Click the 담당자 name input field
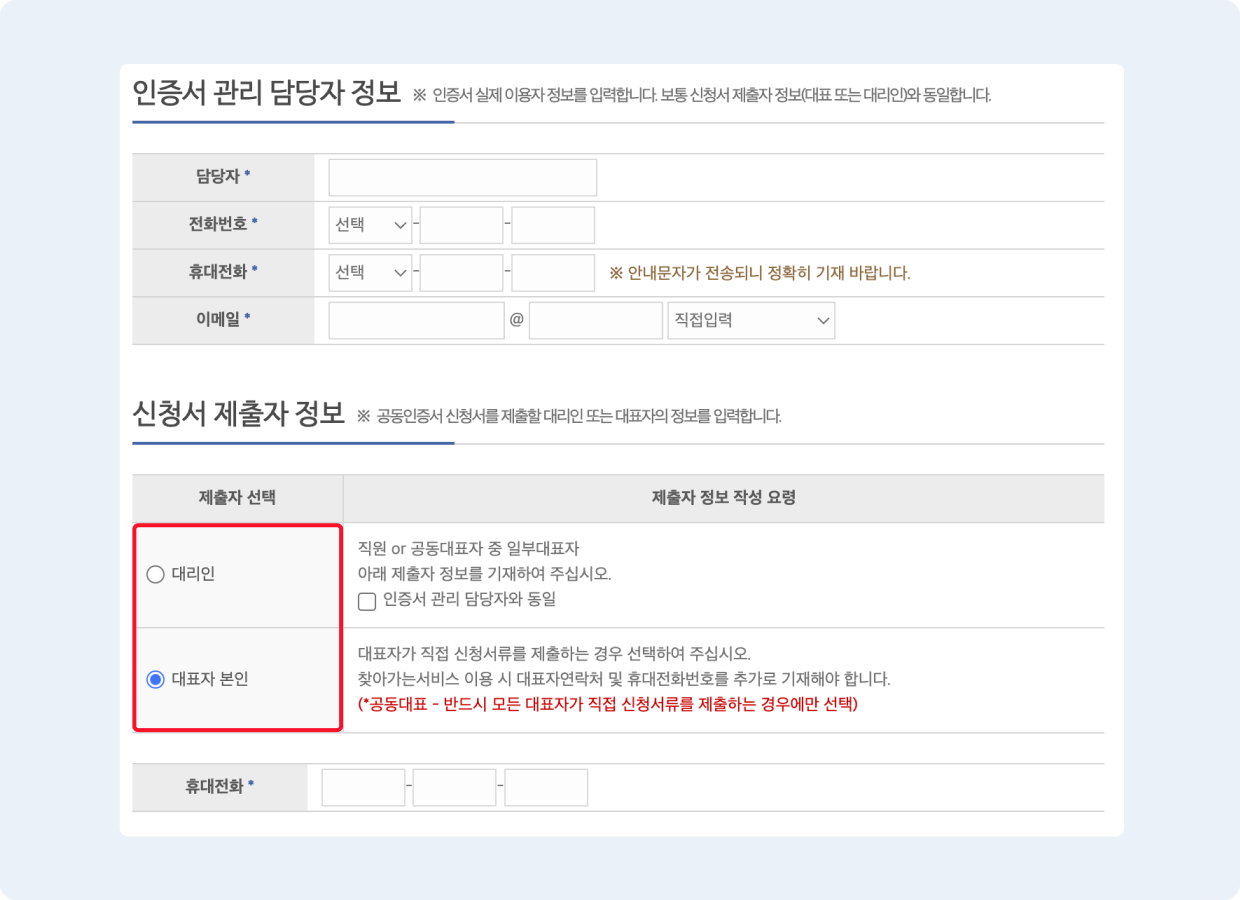The height and width of the screenshot is (900, 1240). pos(461,176)
